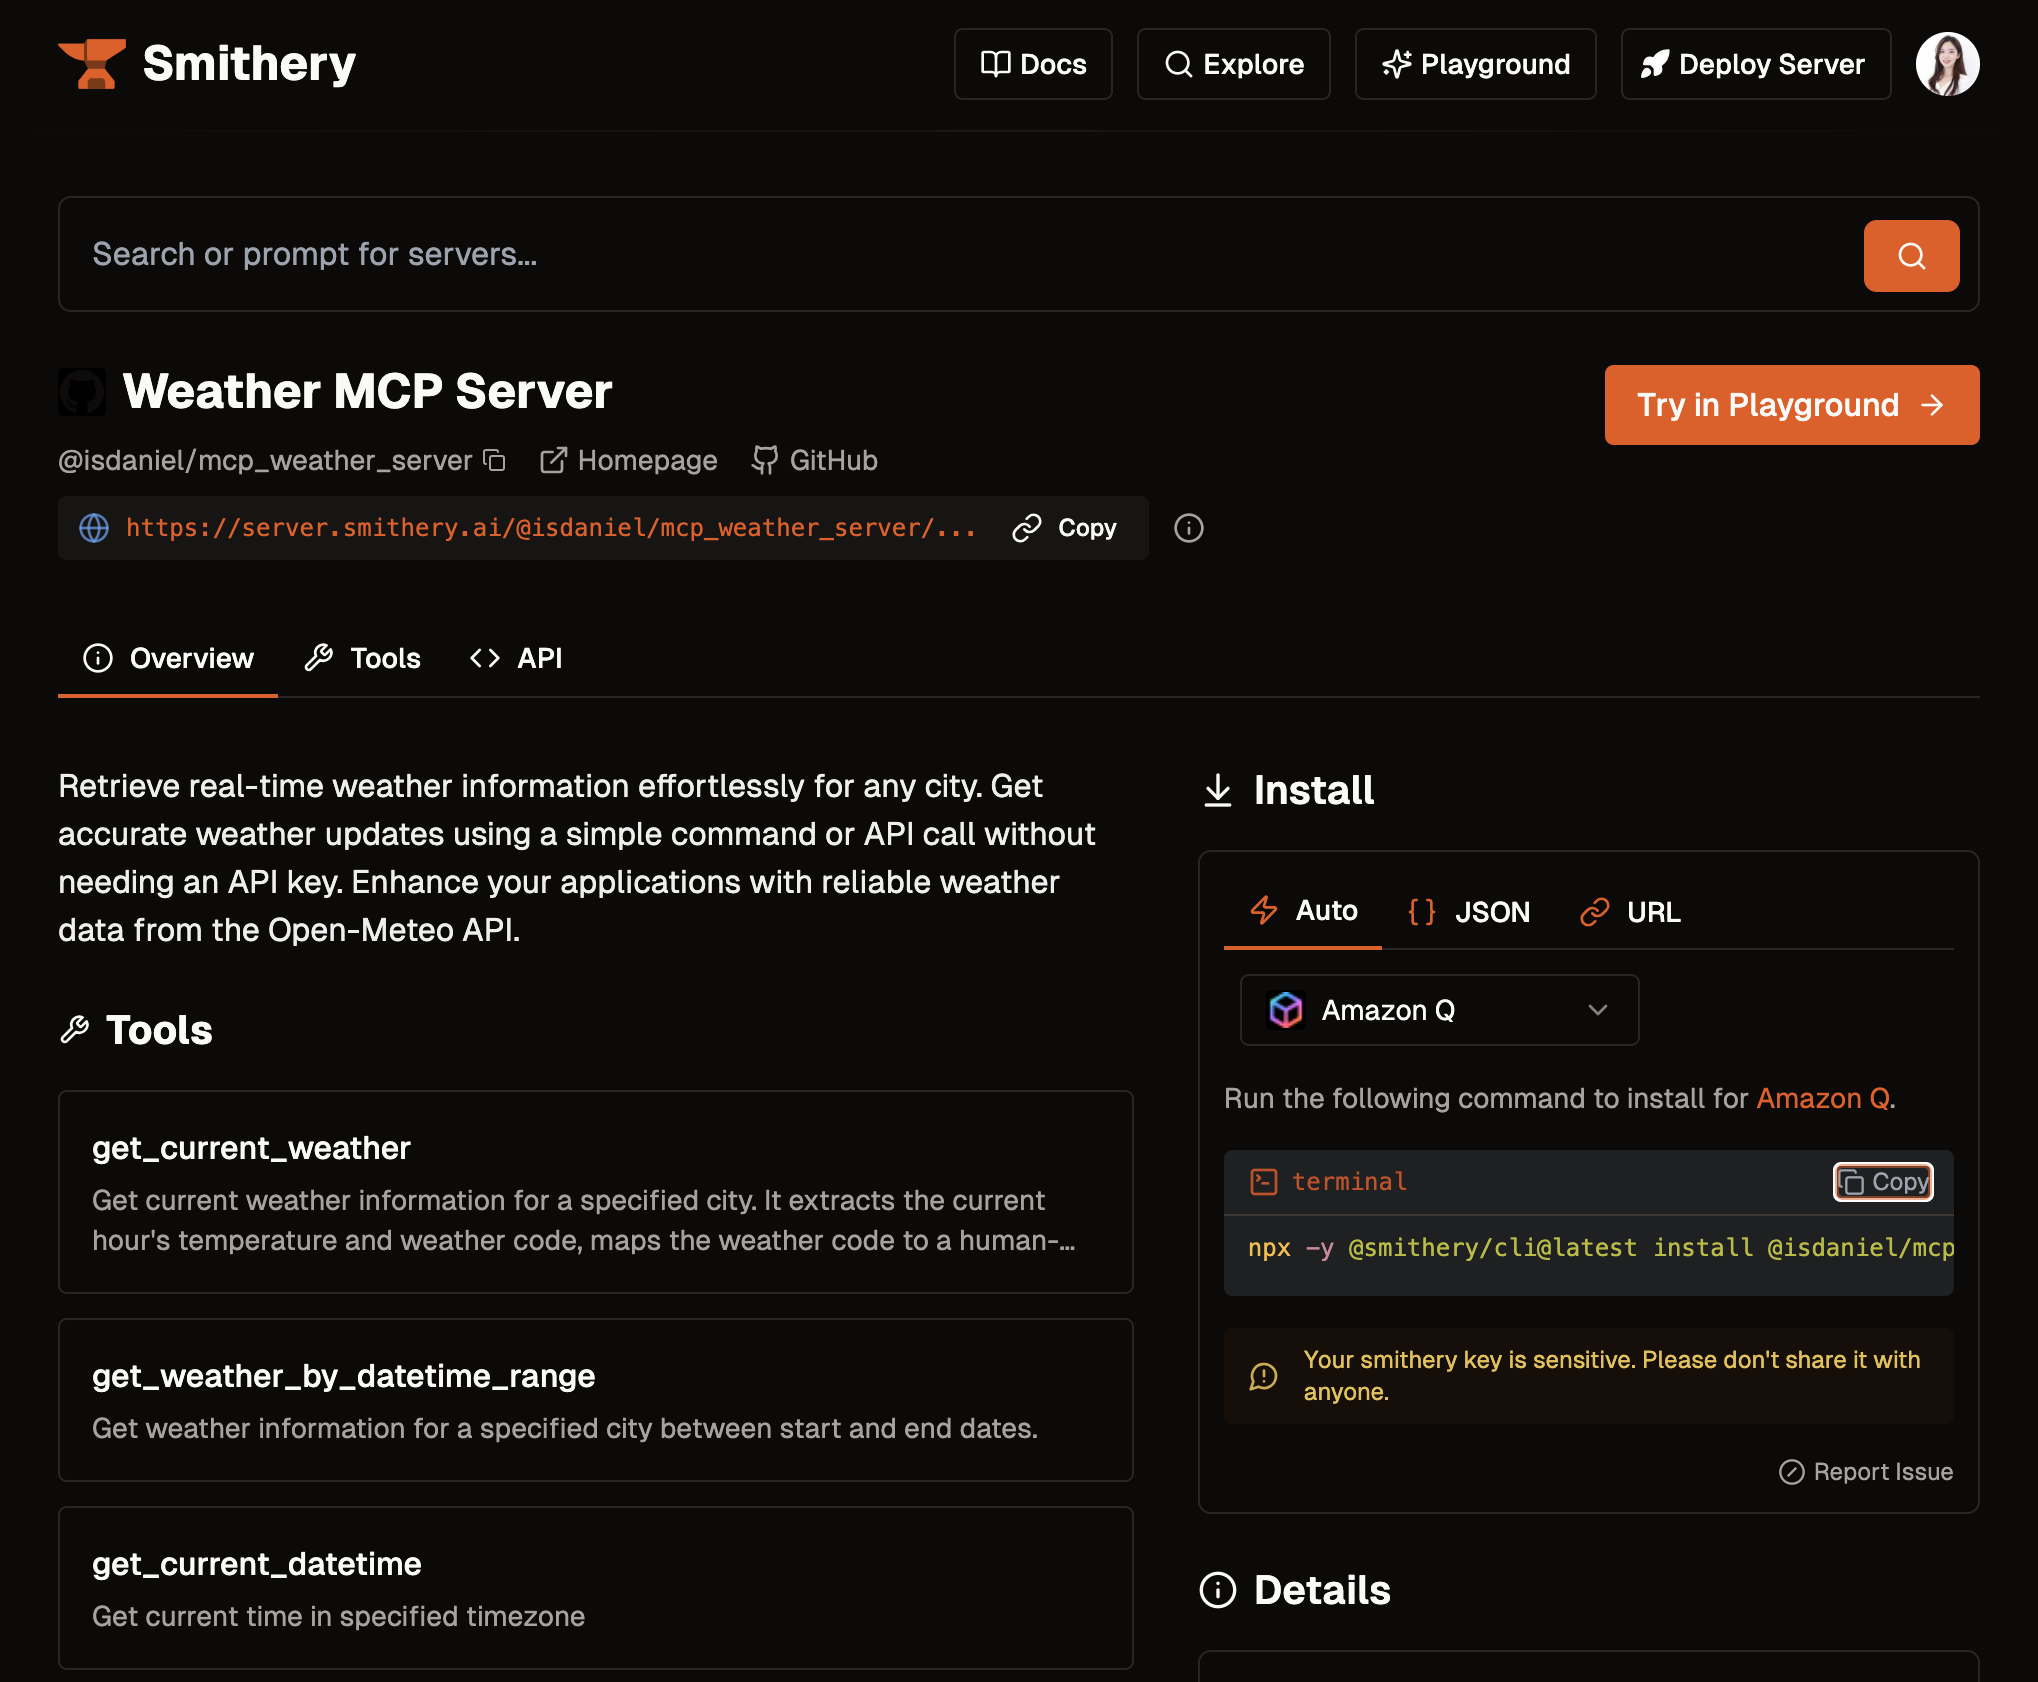
Task: Open the get_current_weather tool card
Action: tap(596, 1192)
